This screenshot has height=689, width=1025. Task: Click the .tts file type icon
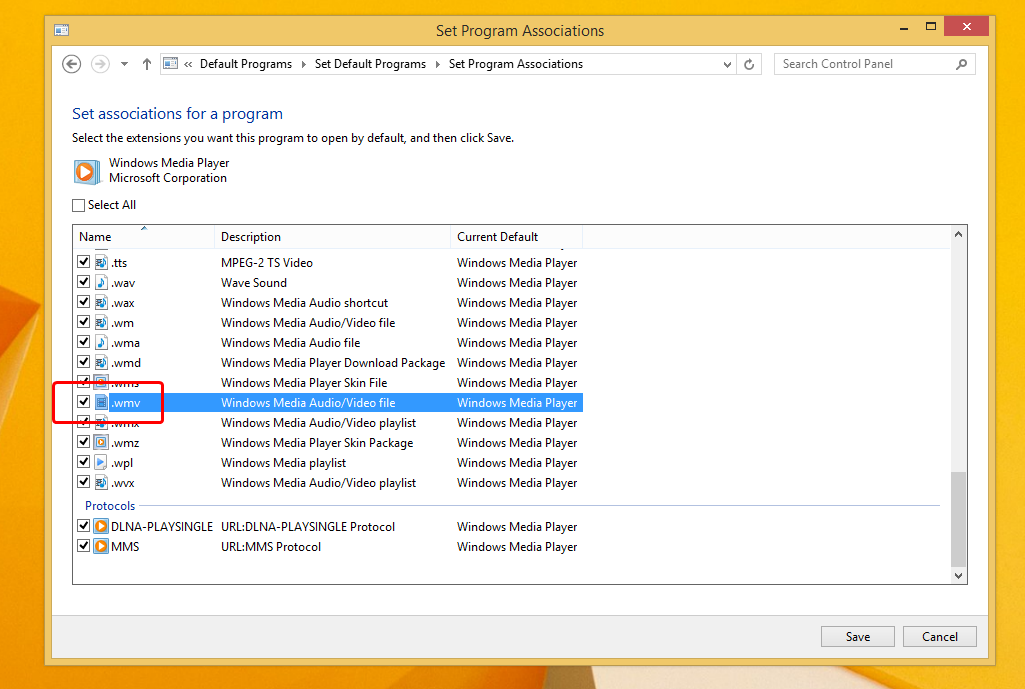tap(101, 263)
